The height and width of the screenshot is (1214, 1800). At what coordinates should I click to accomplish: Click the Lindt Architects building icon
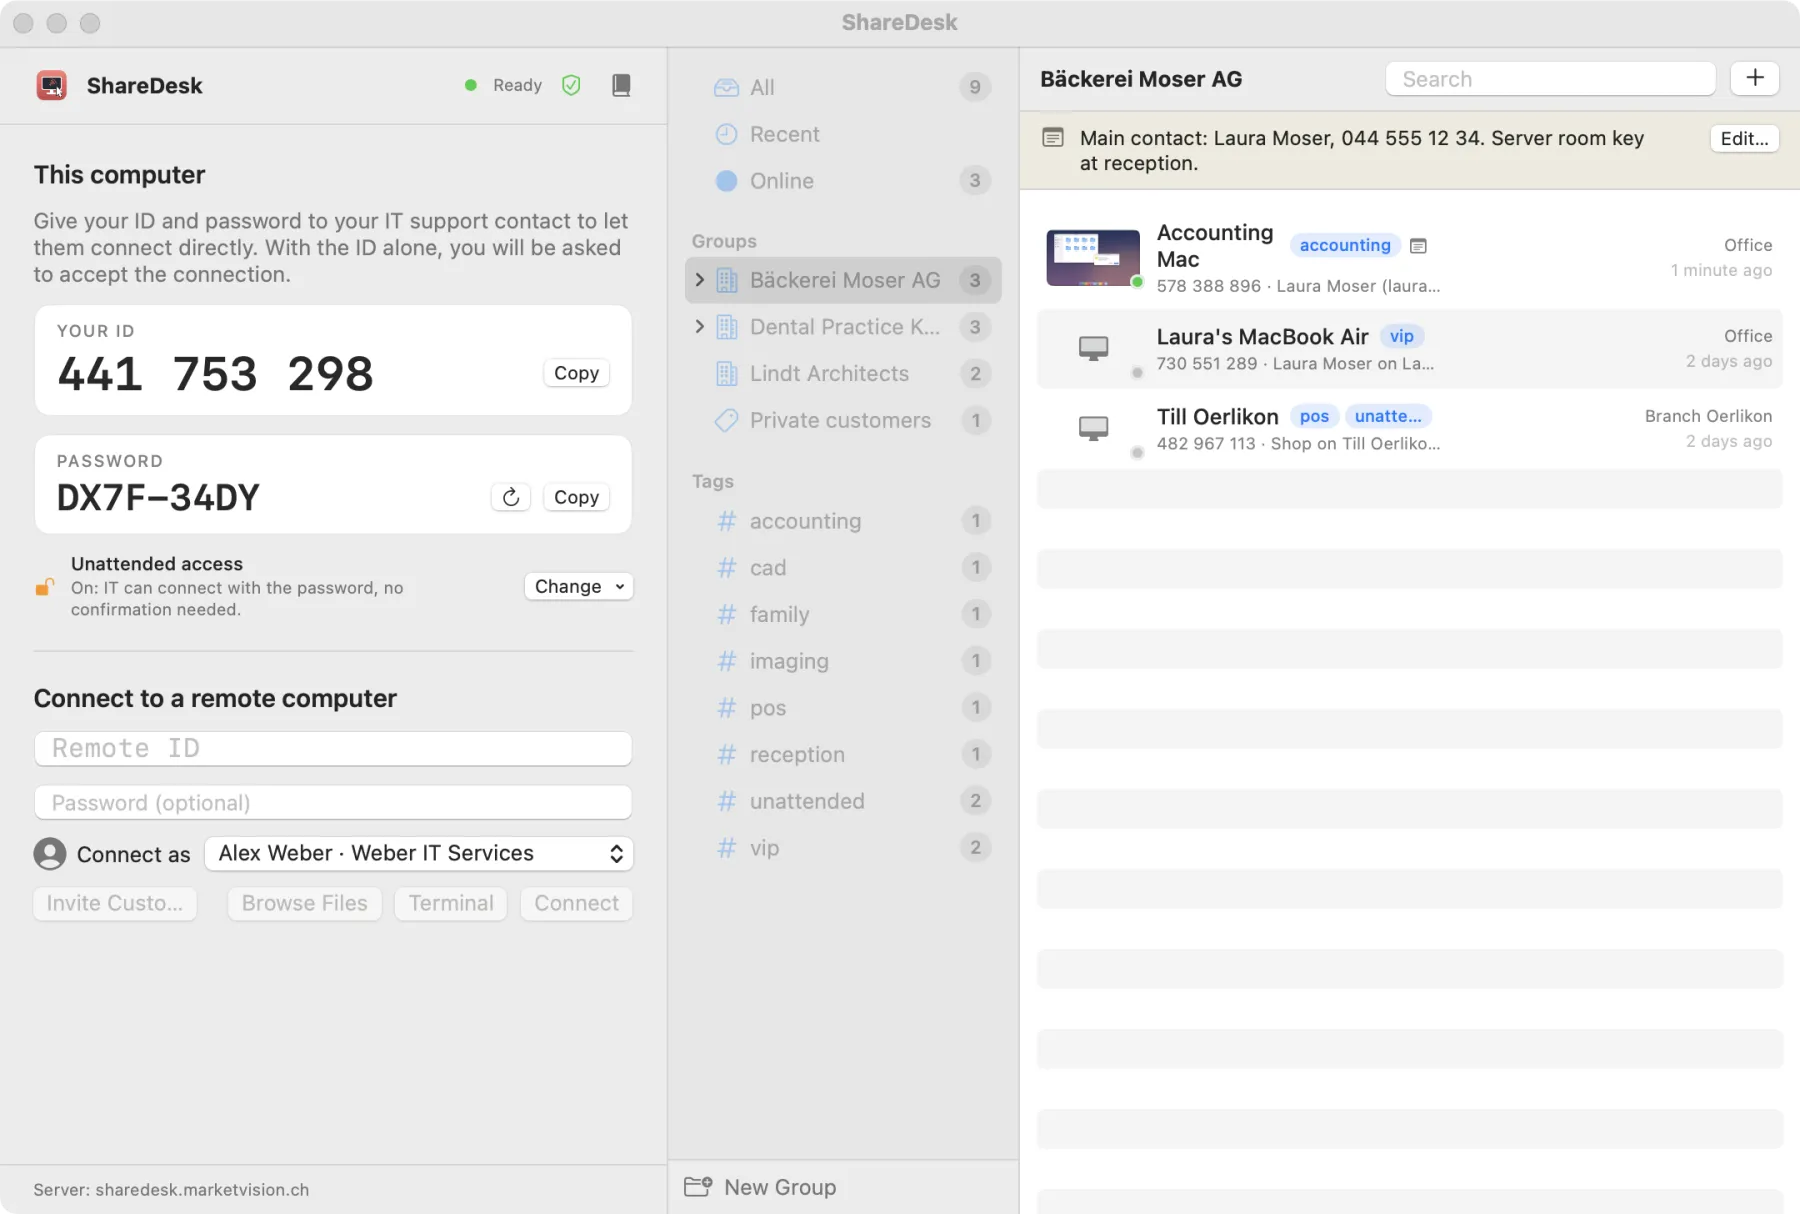coord(727,374)
